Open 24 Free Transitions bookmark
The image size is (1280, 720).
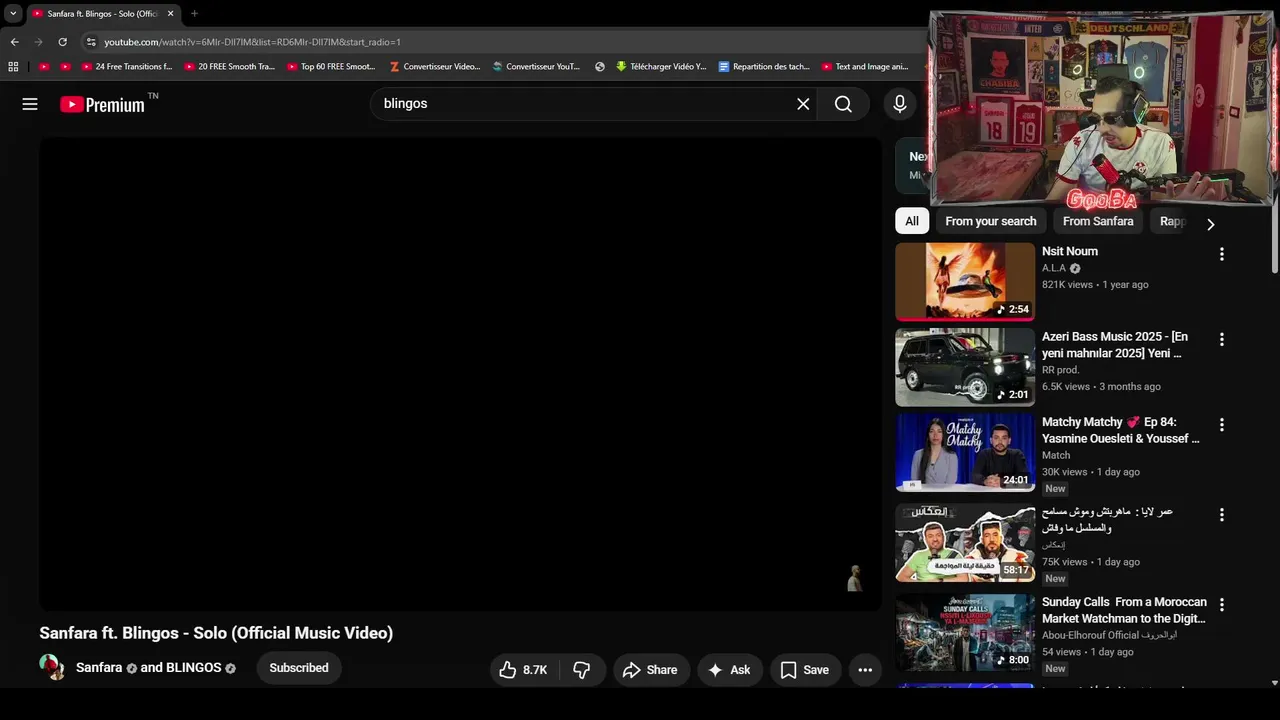(127, 67)
